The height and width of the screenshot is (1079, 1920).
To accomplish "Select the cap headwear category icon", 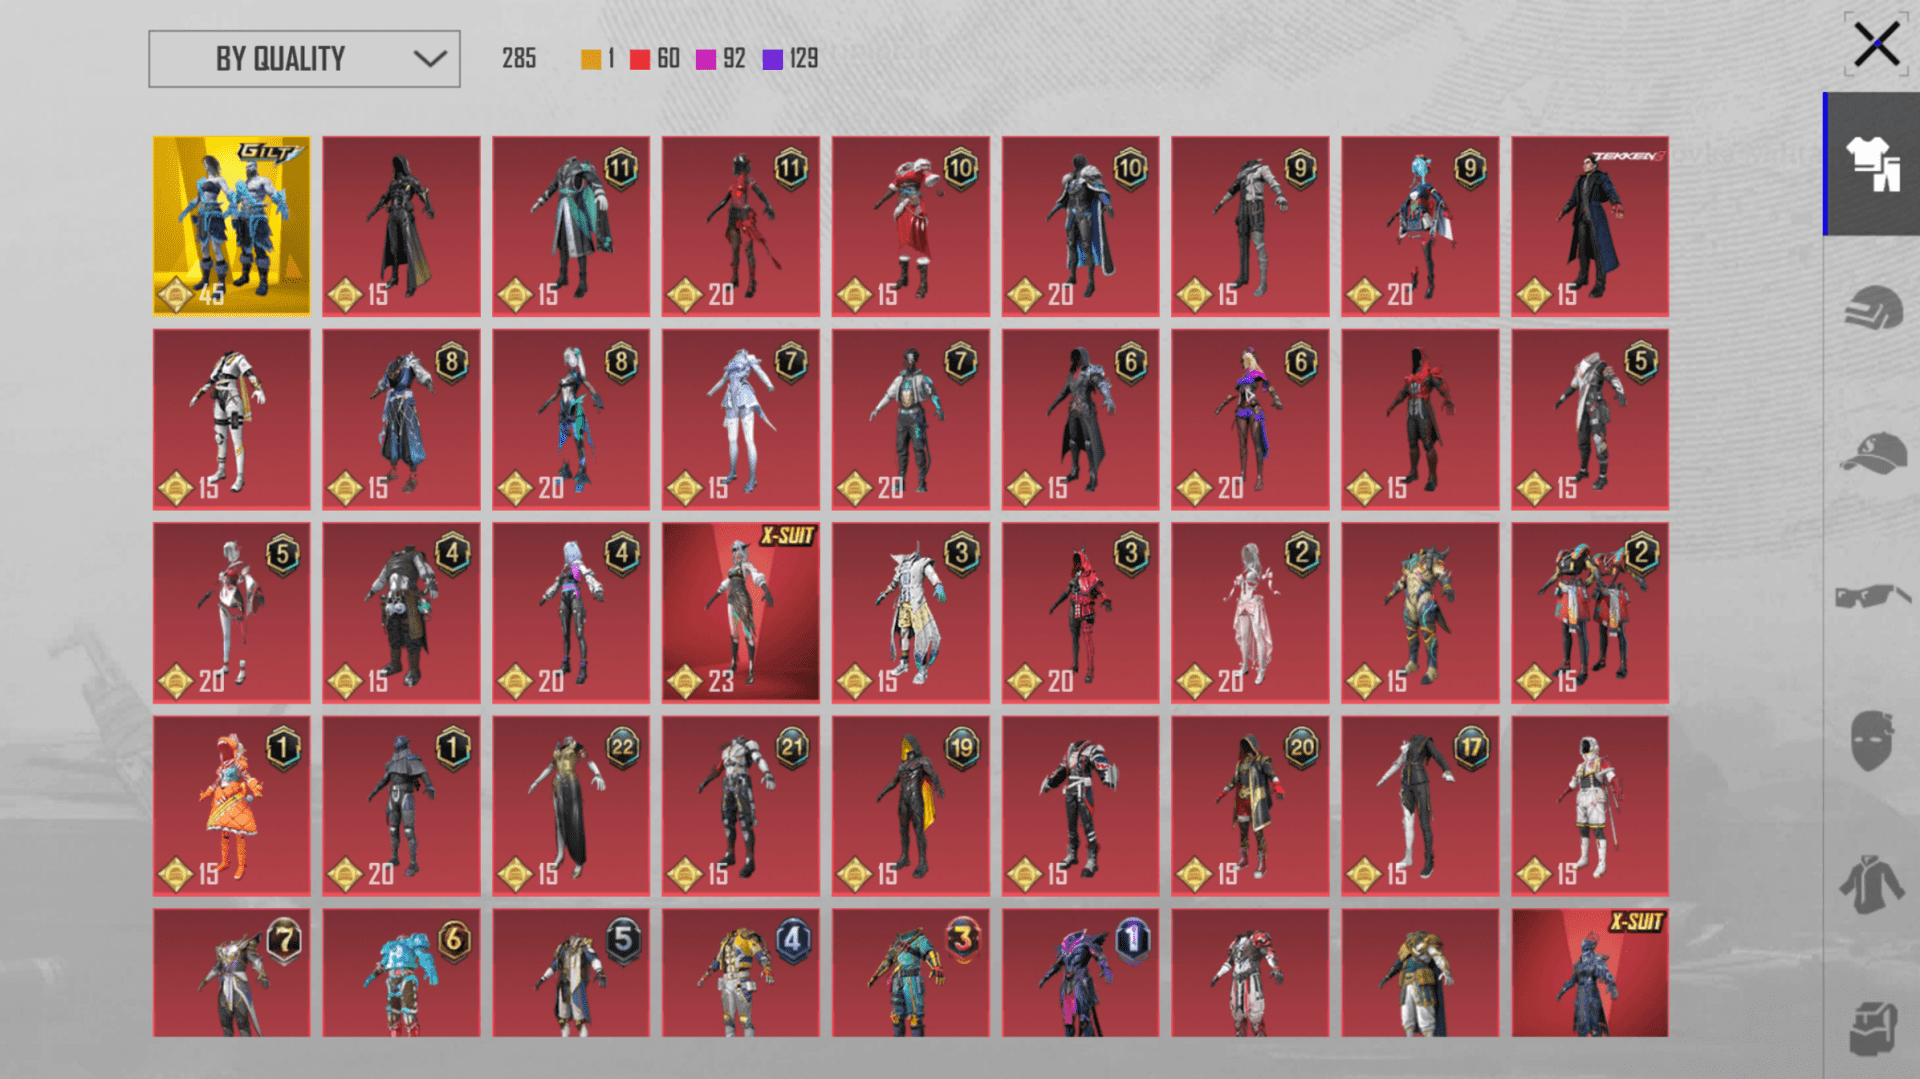I will click(x=1872, y=453).
